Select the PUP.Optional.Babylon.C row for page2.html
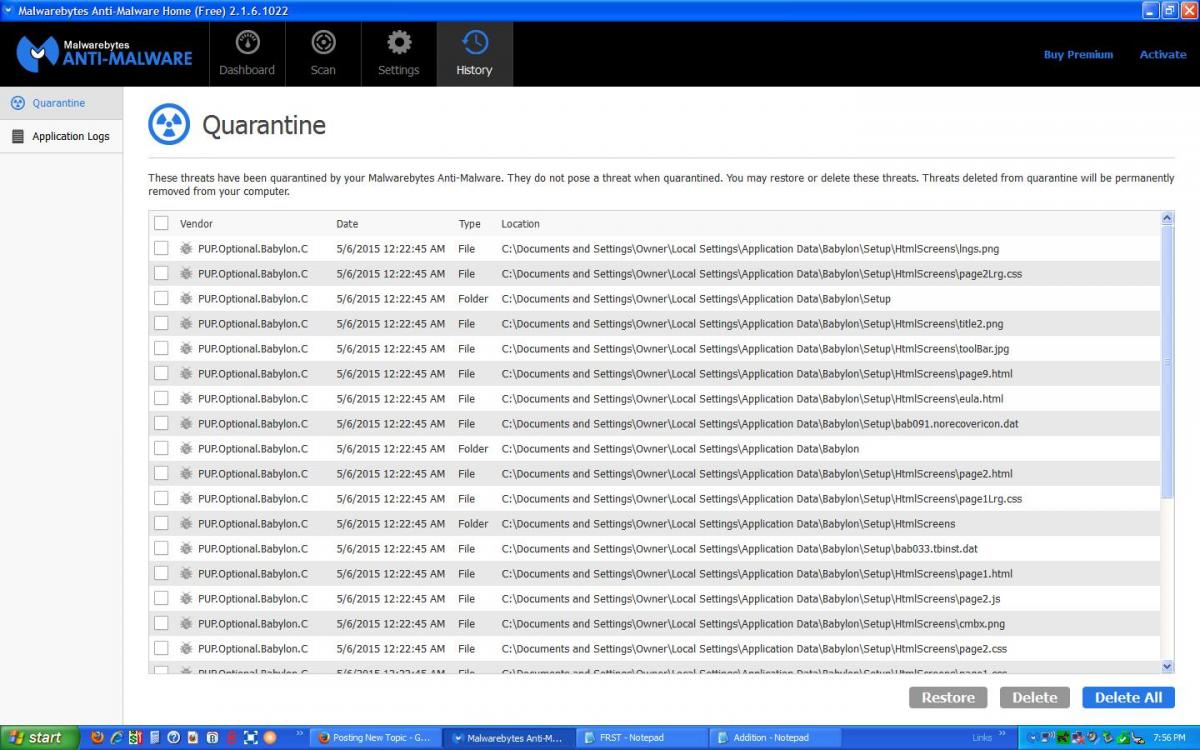The image size is (1200, 750). pyautogui.click(x=655, y=473)
